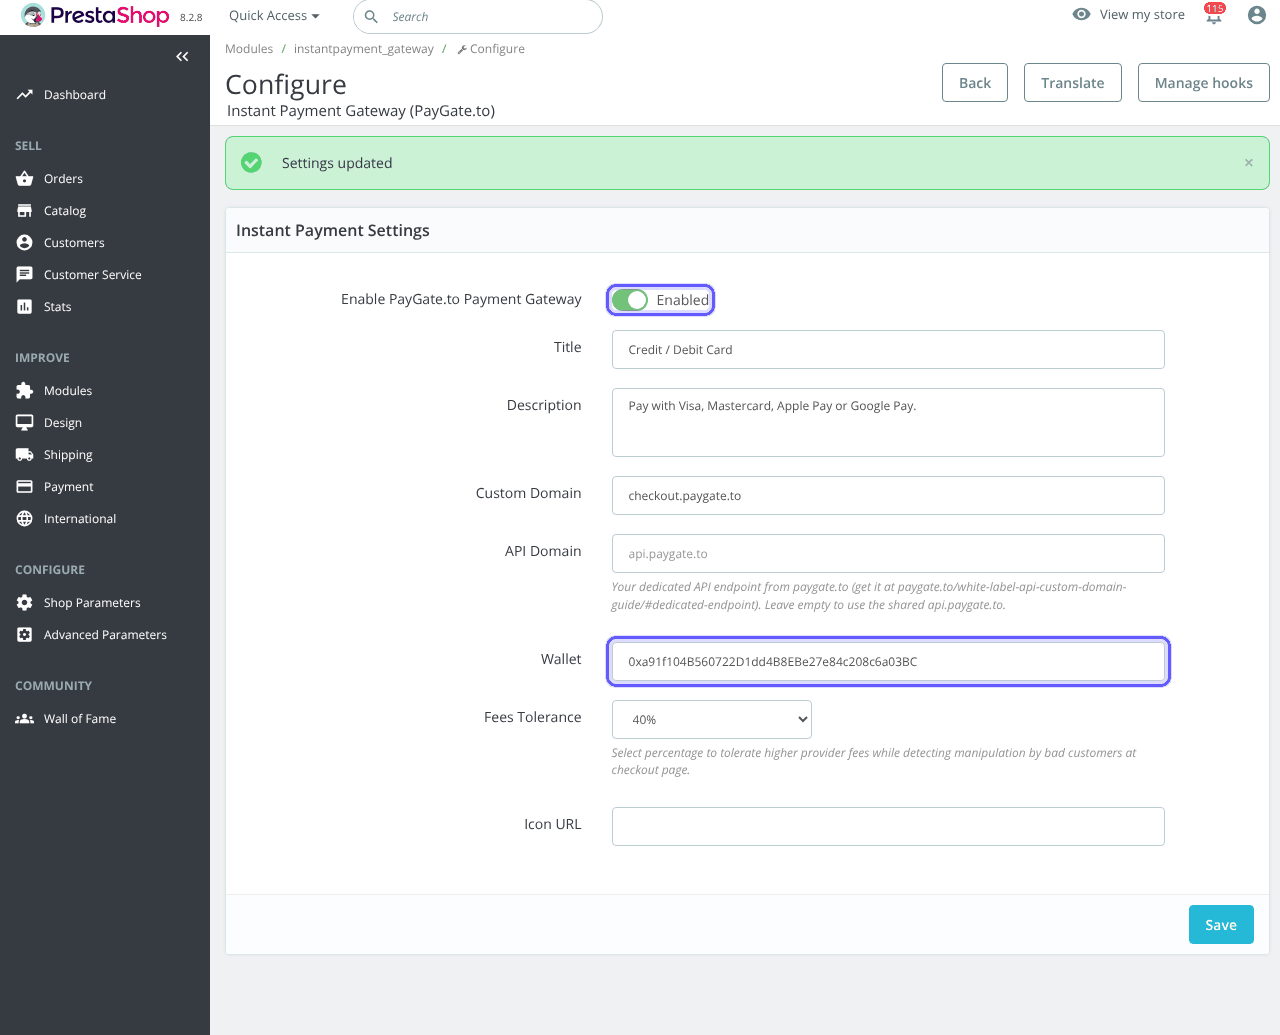The image size is (1280, 1035).
Task: Collapse the sidebar with double-chevron icon
Action: (x=182, y=57)
